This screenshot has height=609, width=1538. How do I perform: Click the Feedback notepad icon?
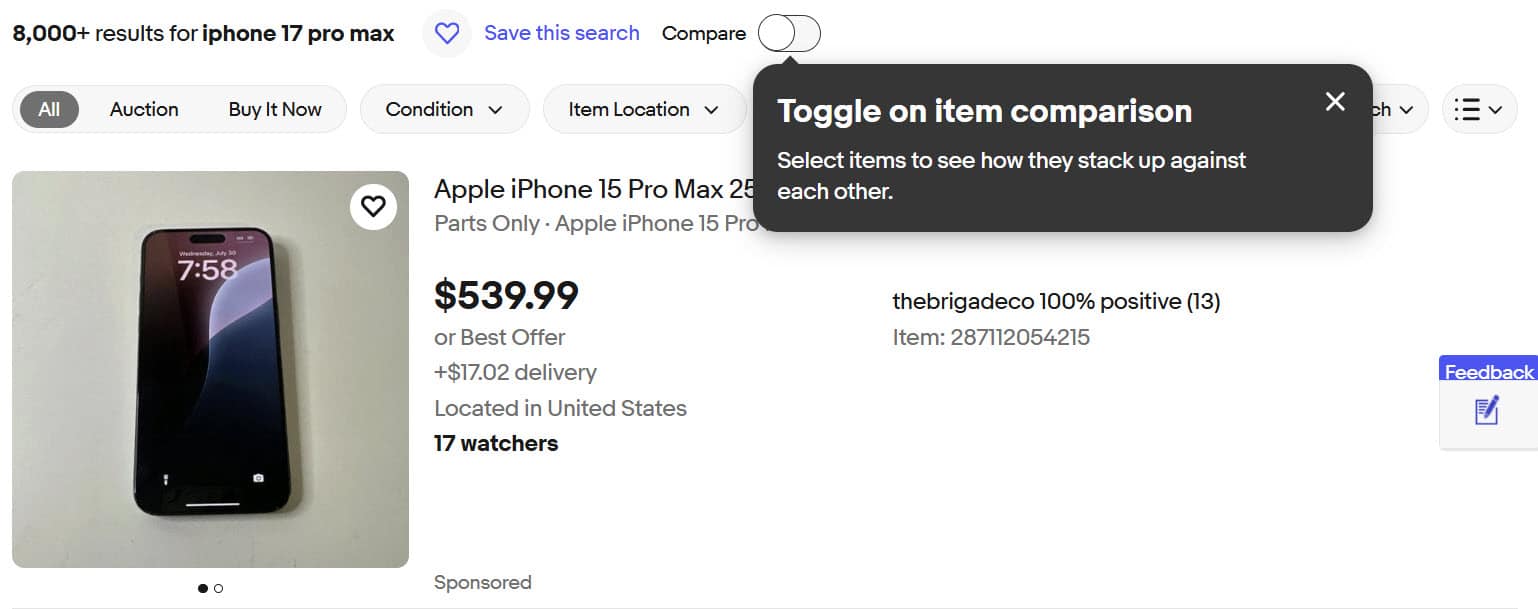point(1487,411)
